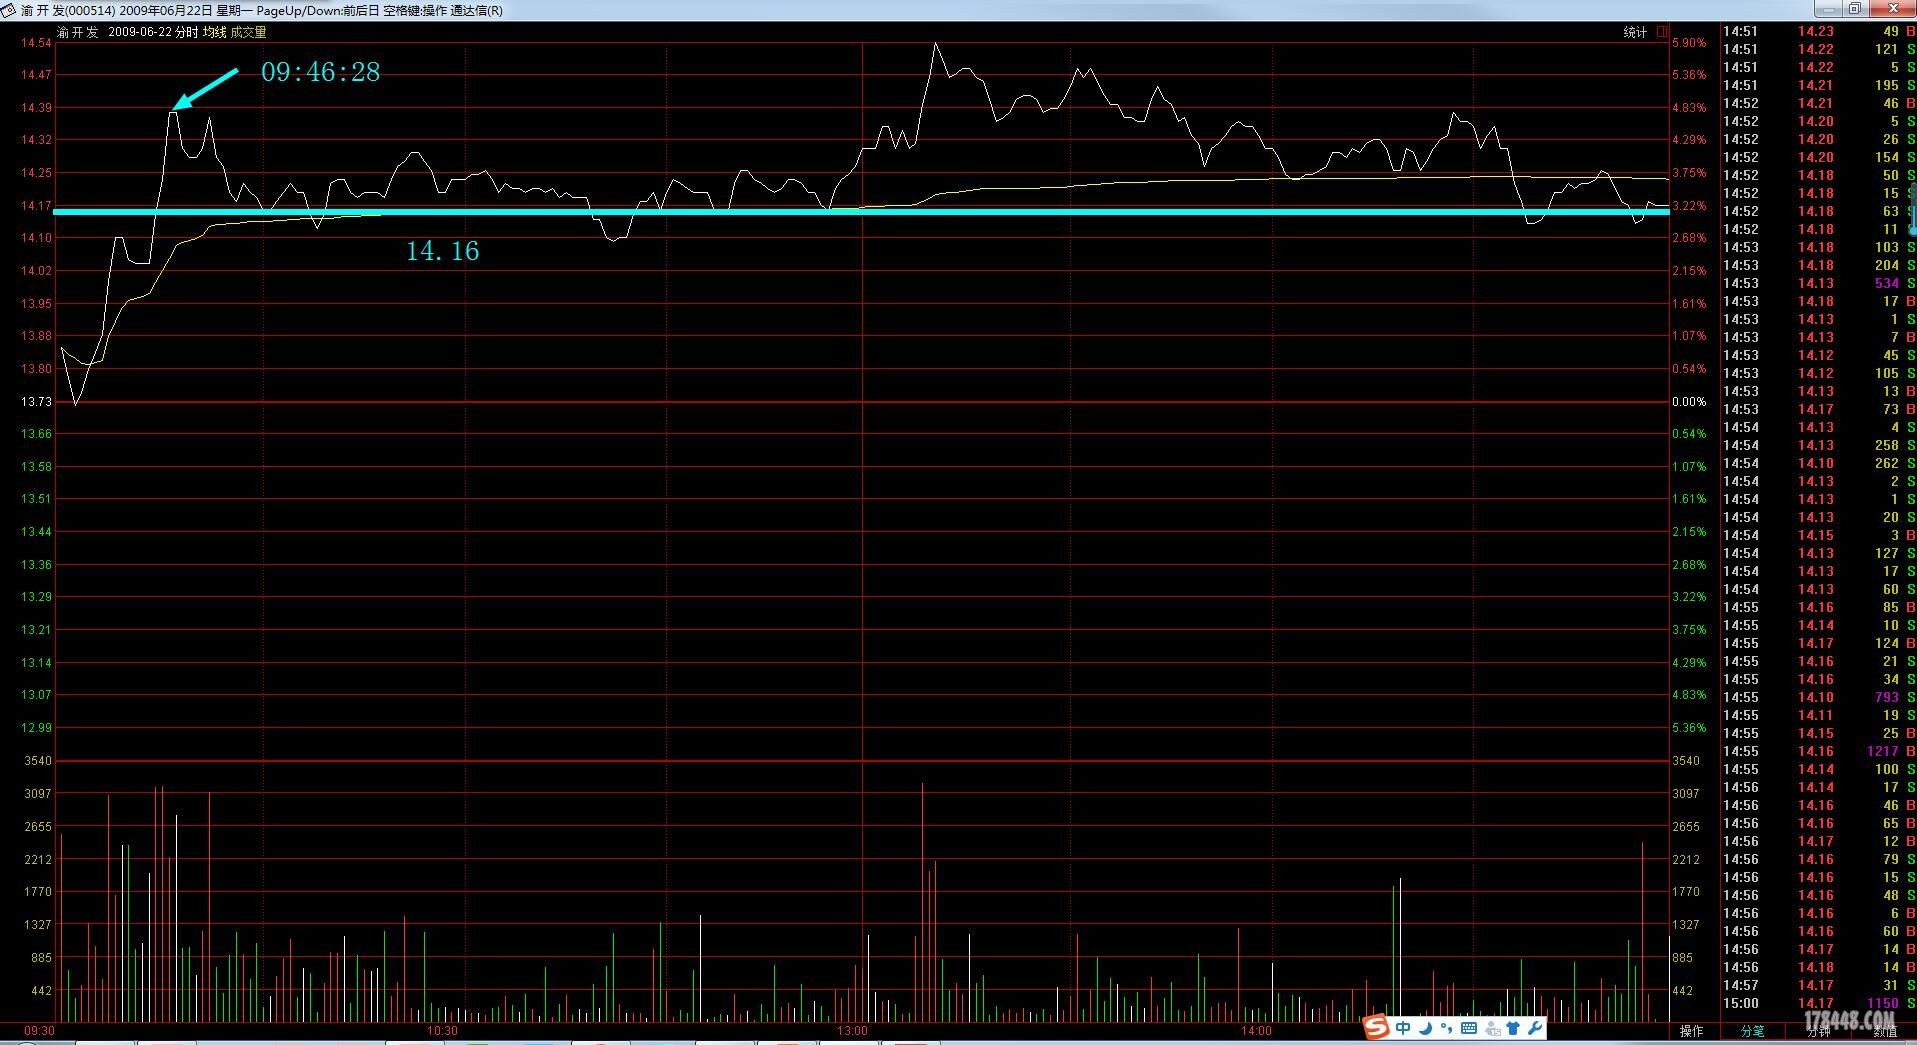Click the 2009-06-22 分时 header text
This screenshot has width=1917, height=1045.
coord(153,32)
